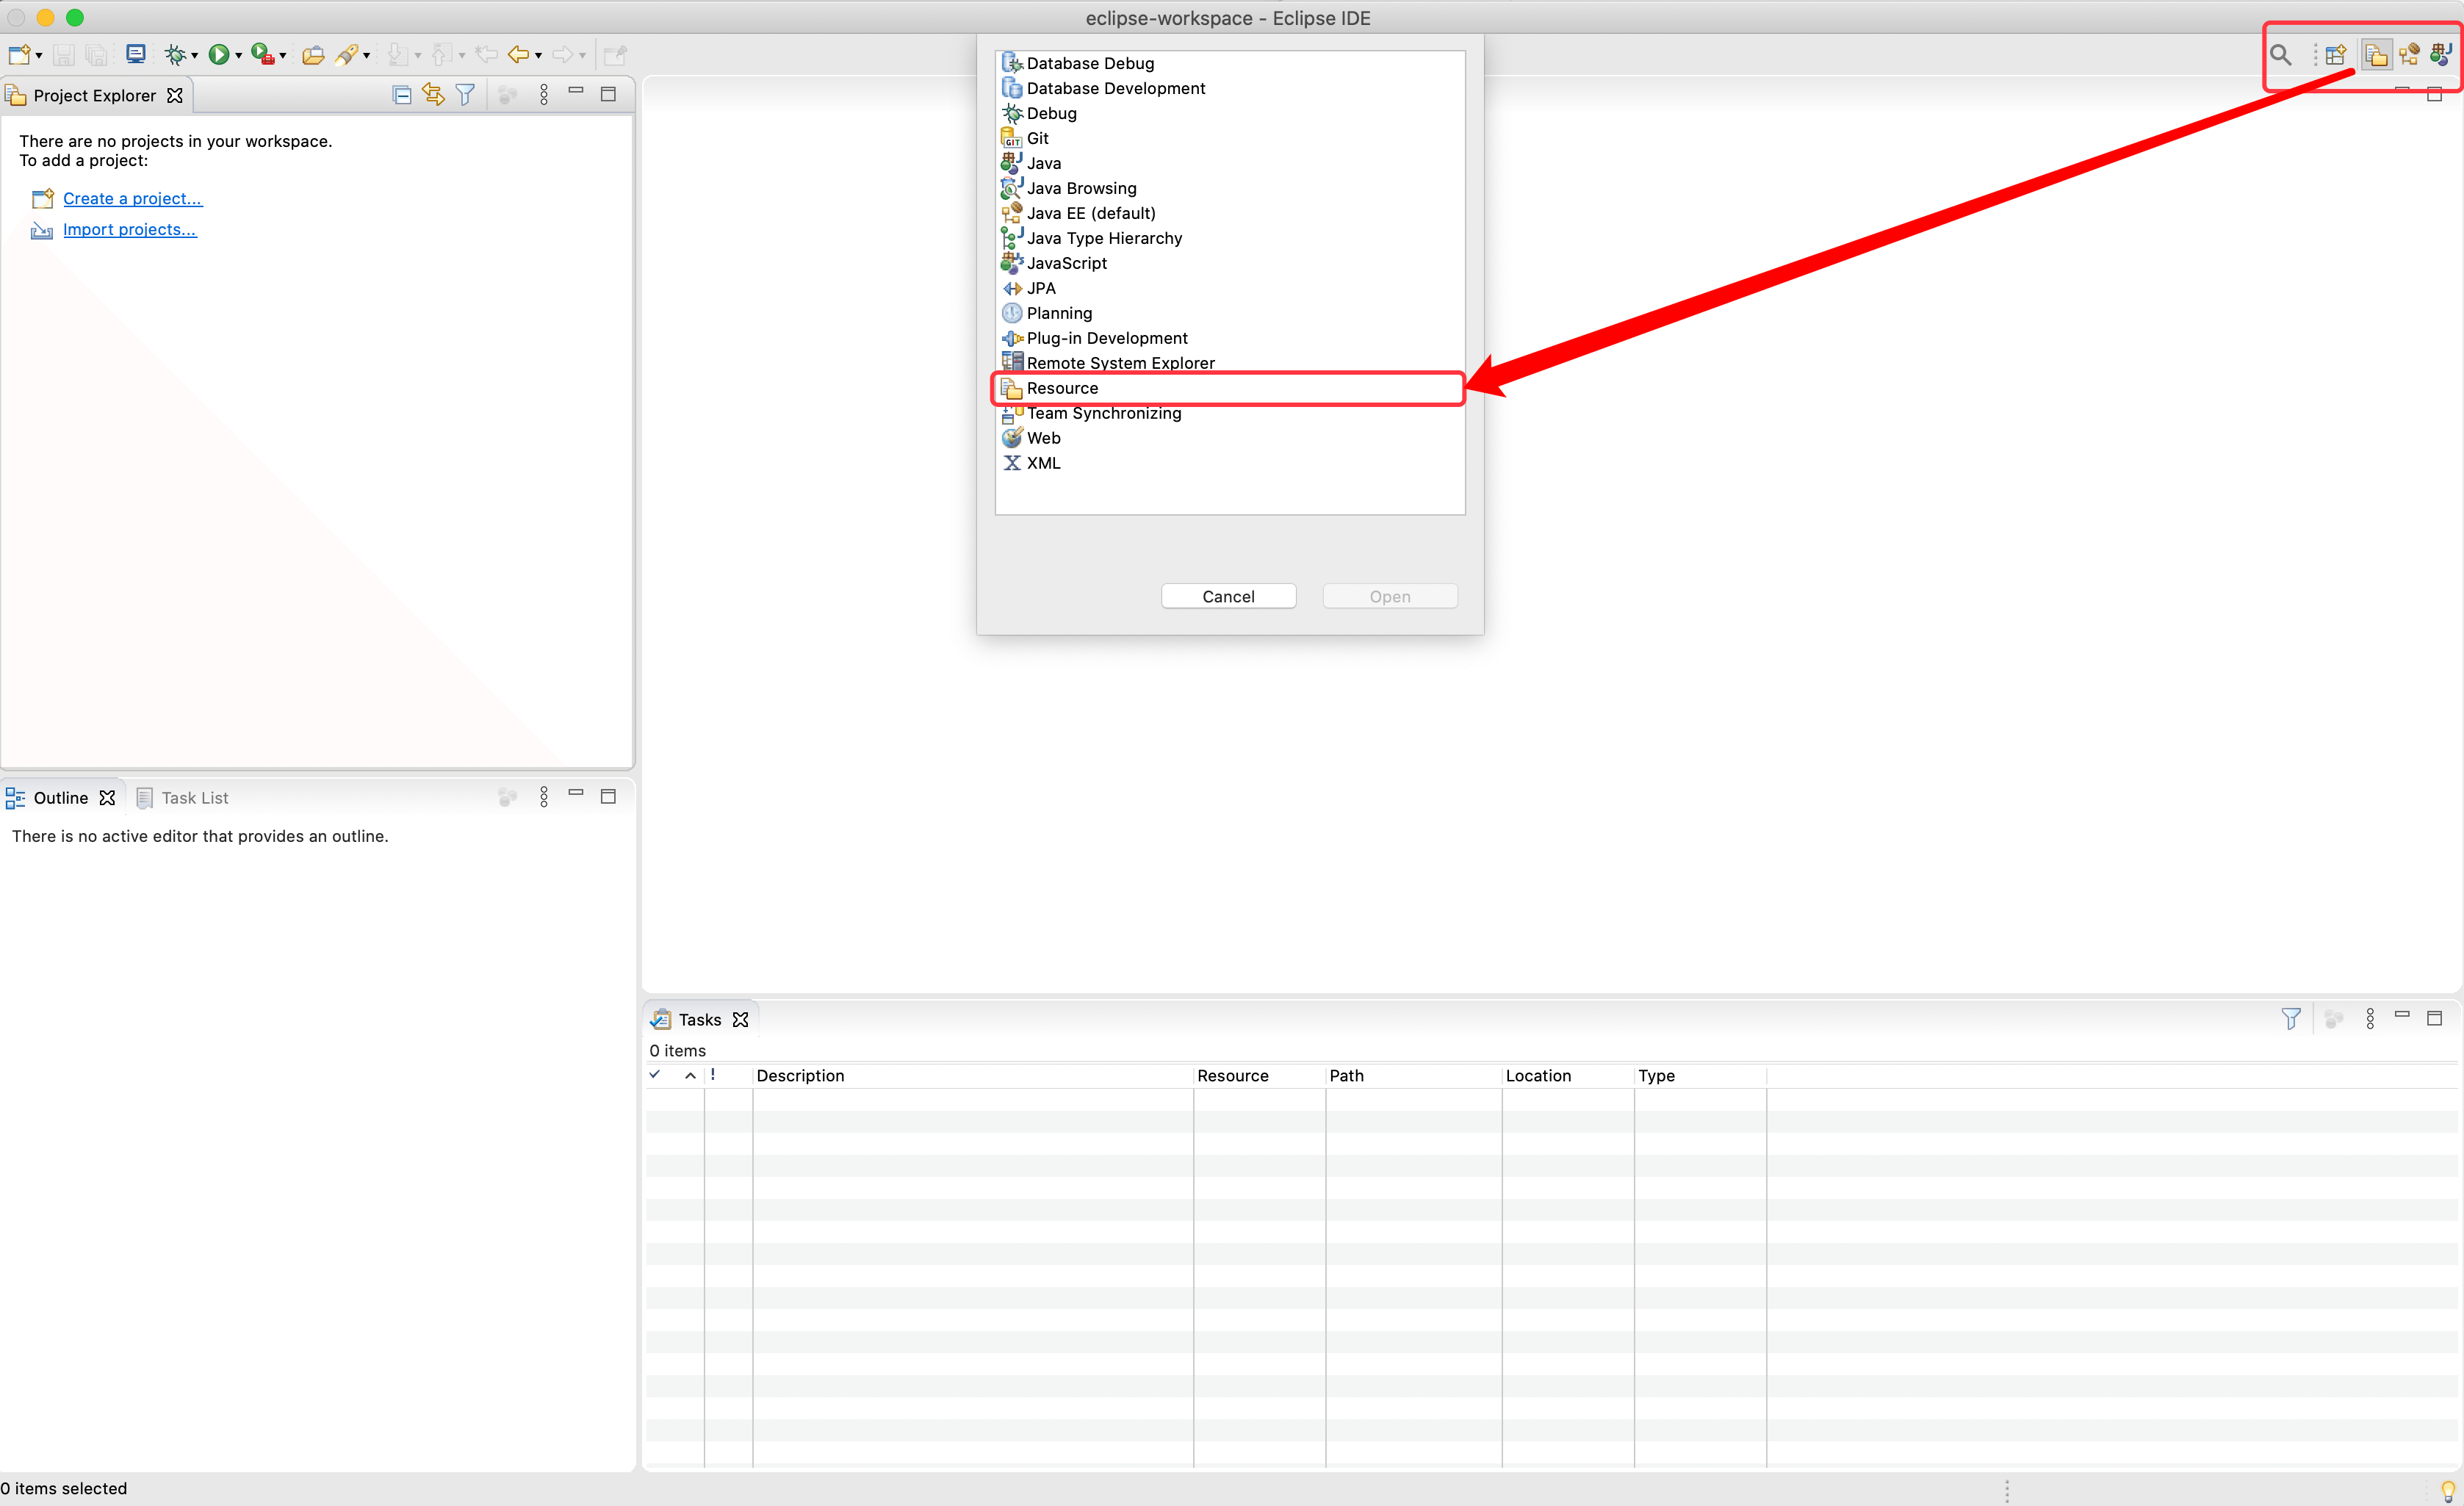Click the Run External Tools icon
The height and width of the screenshot is (1506, 2464).
pos(262,55)
